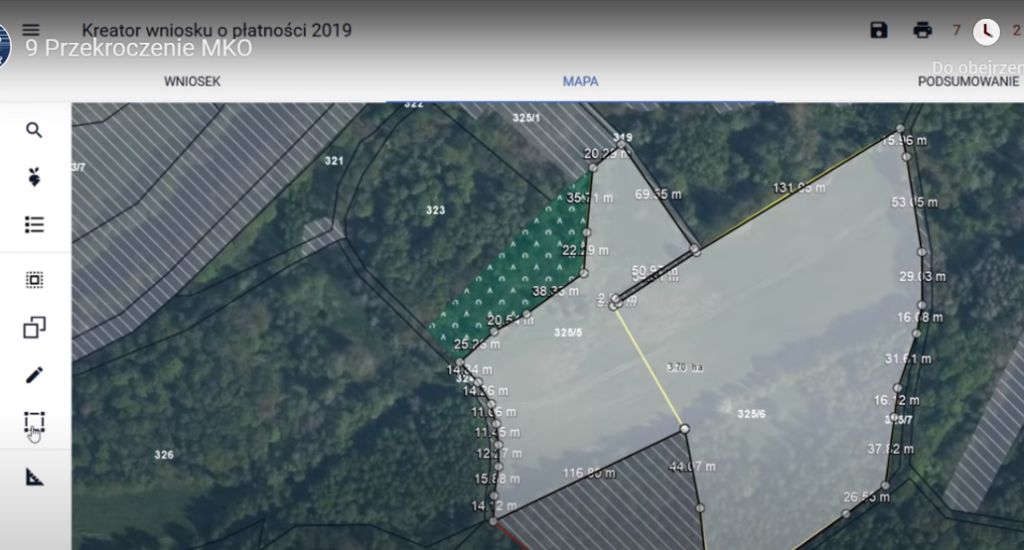1024x550 pixels.
Task: Click parcel label 325/1 on map
Action: tap(526, 118)
